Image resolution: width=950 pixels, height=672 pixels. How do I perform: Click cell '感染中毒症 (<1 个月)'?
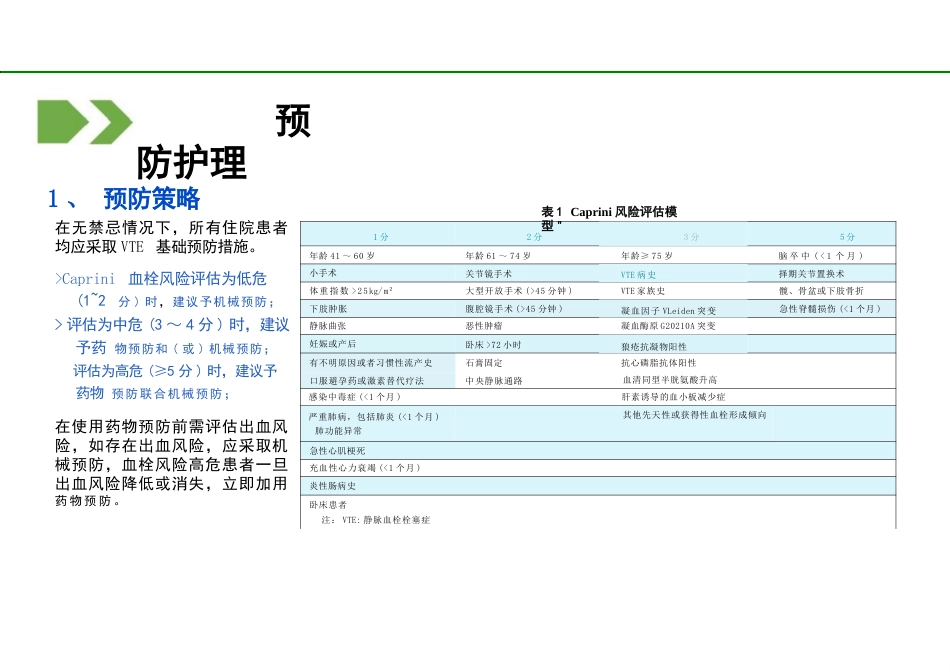click(355, 397)
